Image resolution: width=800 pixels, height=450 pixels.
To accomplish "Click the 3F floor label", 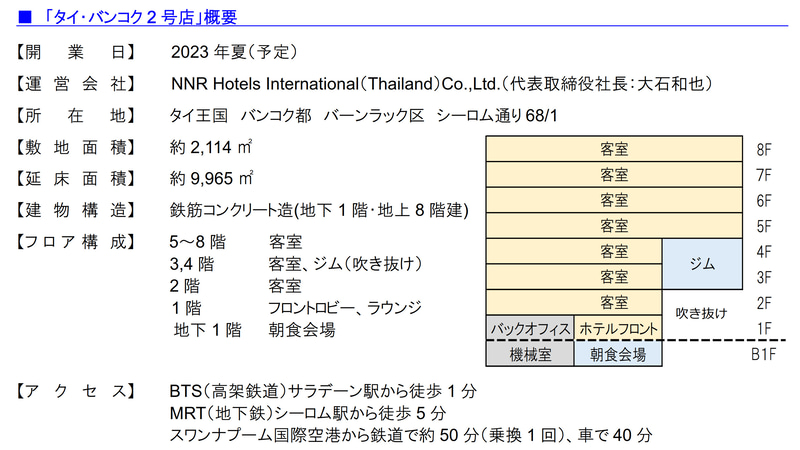I will coord(764,278).
